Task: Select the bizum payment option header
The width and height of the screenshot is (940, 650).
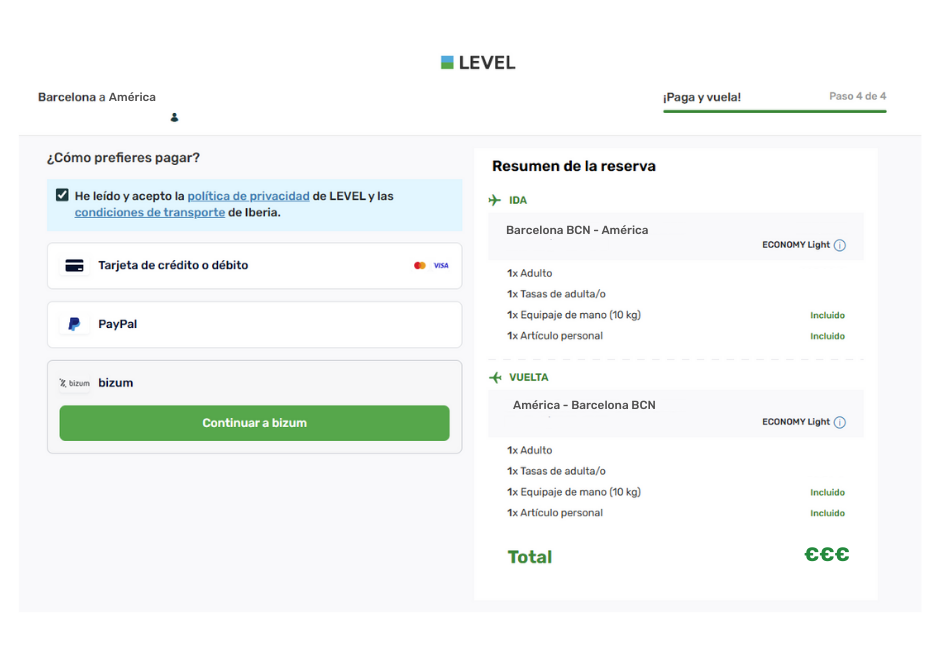Action: point(255,383)
